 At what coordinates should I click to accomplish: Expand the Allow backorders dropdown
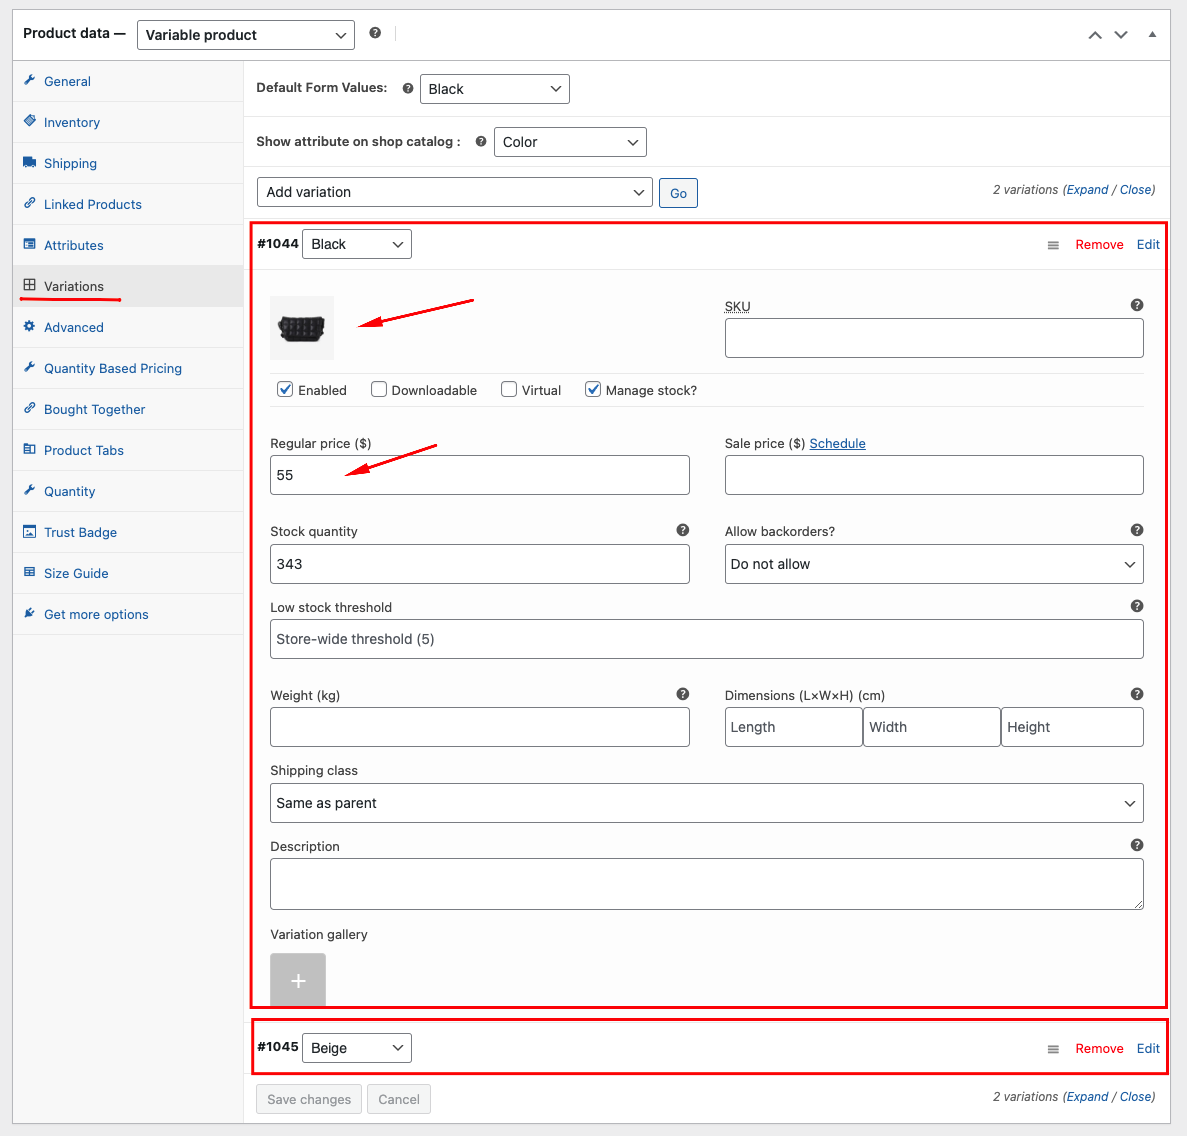933,564
